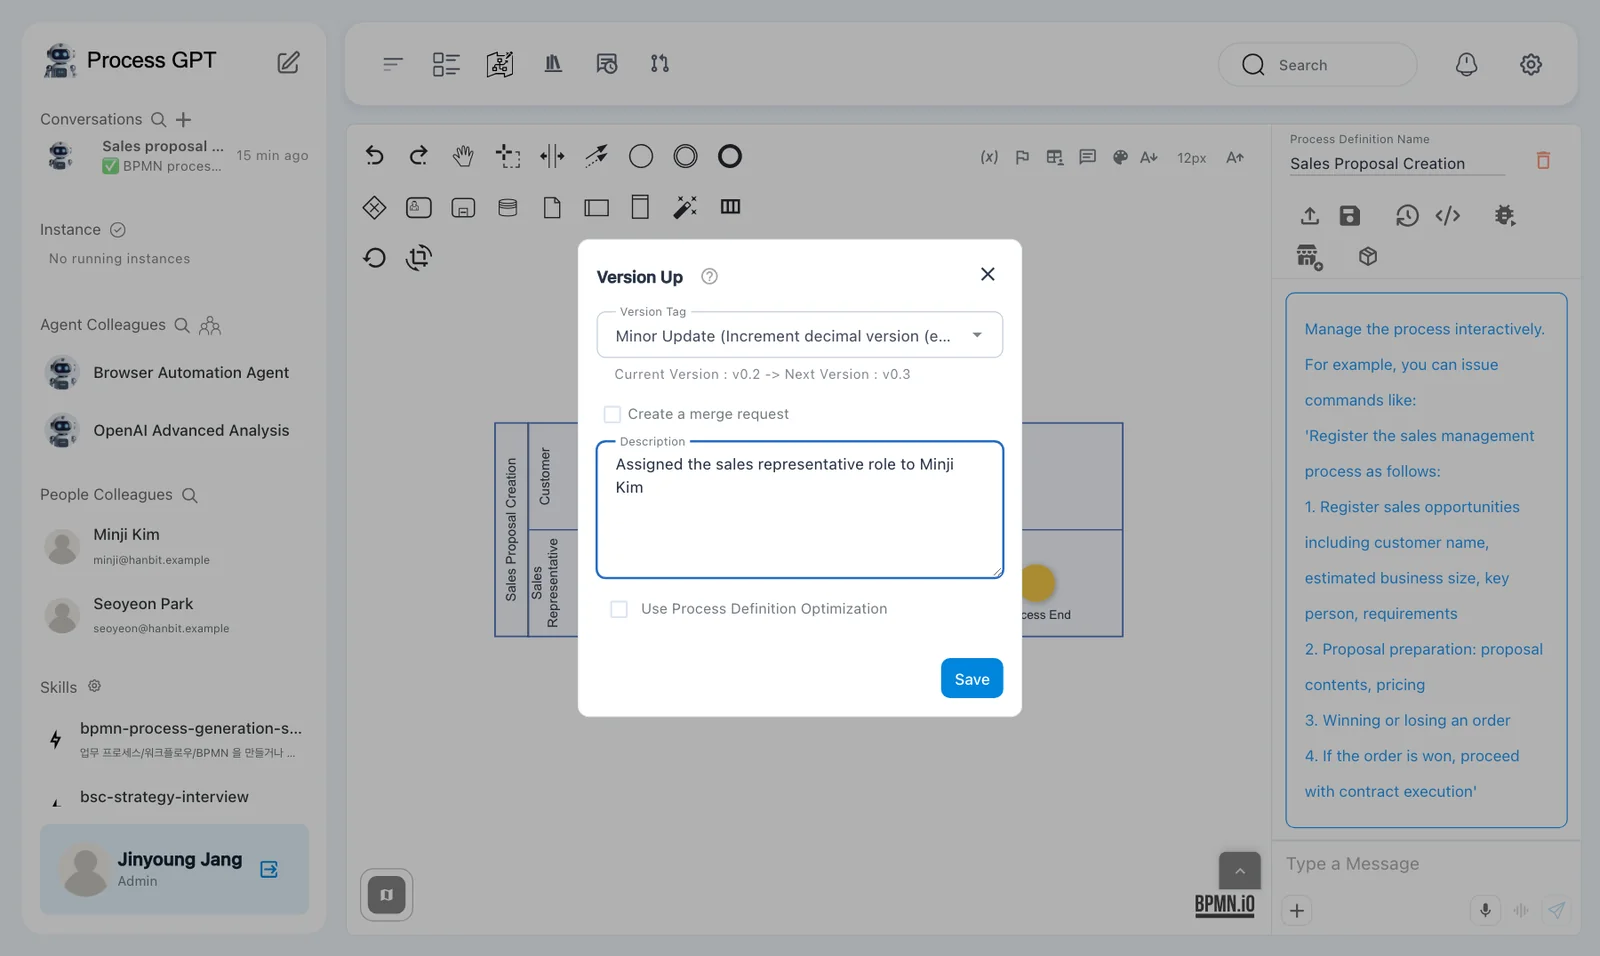The image size is (1600, 956).
Task: Search People Colleagues
Action: [190, 495]
